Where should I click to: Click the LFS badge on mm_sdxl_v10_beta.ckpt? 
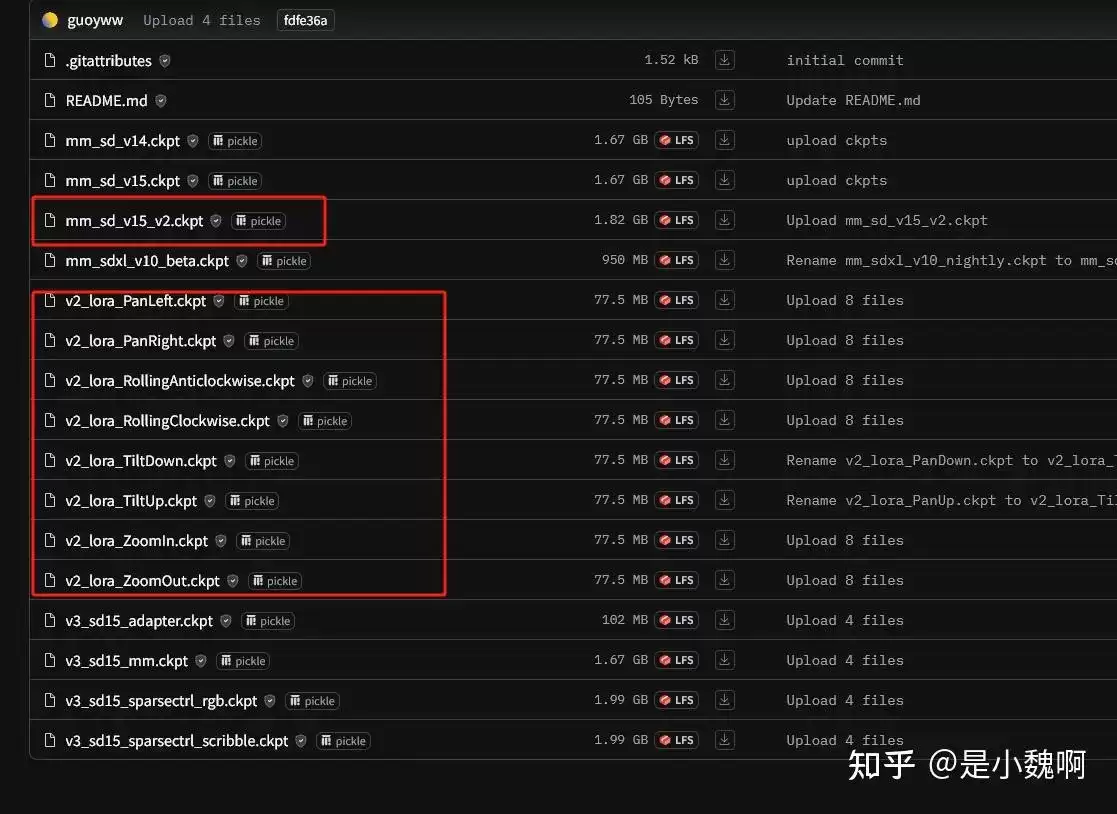677,260
